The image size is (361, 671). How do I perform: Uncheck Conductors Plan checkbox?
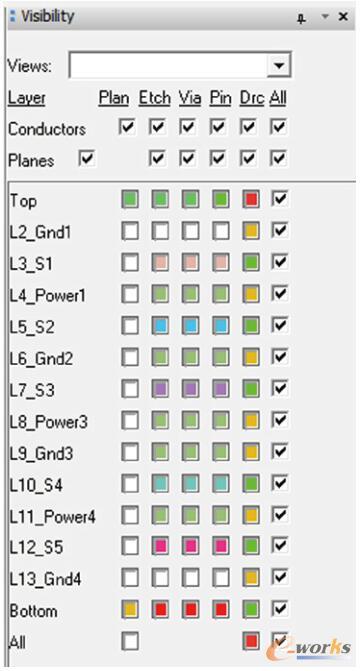coord(127,127)
